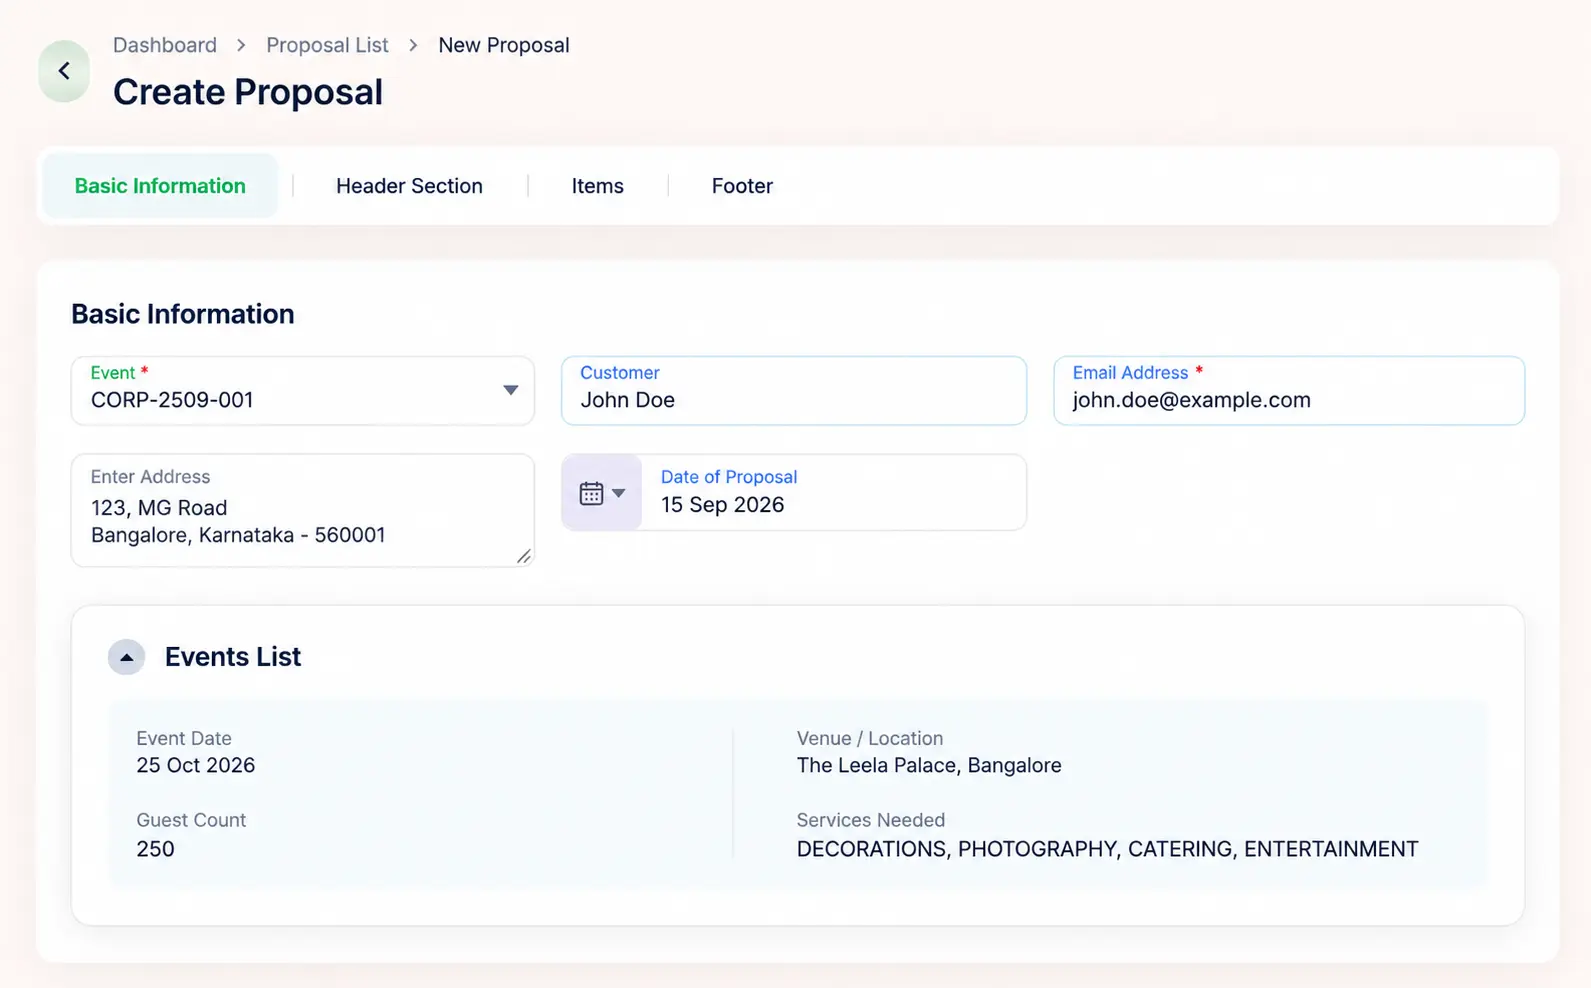Click the Services Needed label
This screenshot has width=1591, height=988.
(x=871, y=820)
